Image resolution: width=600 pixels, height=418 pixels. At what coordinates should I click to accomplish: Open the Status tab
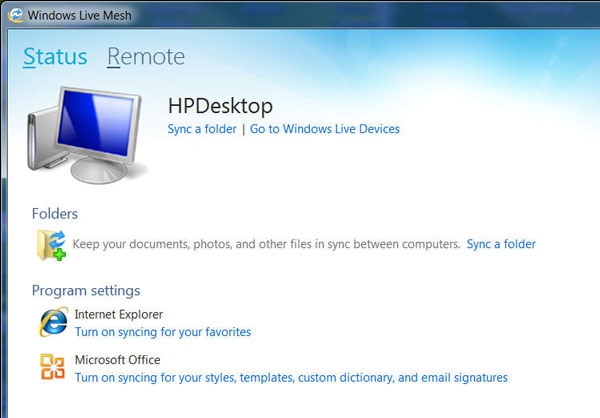click(55, 57)
